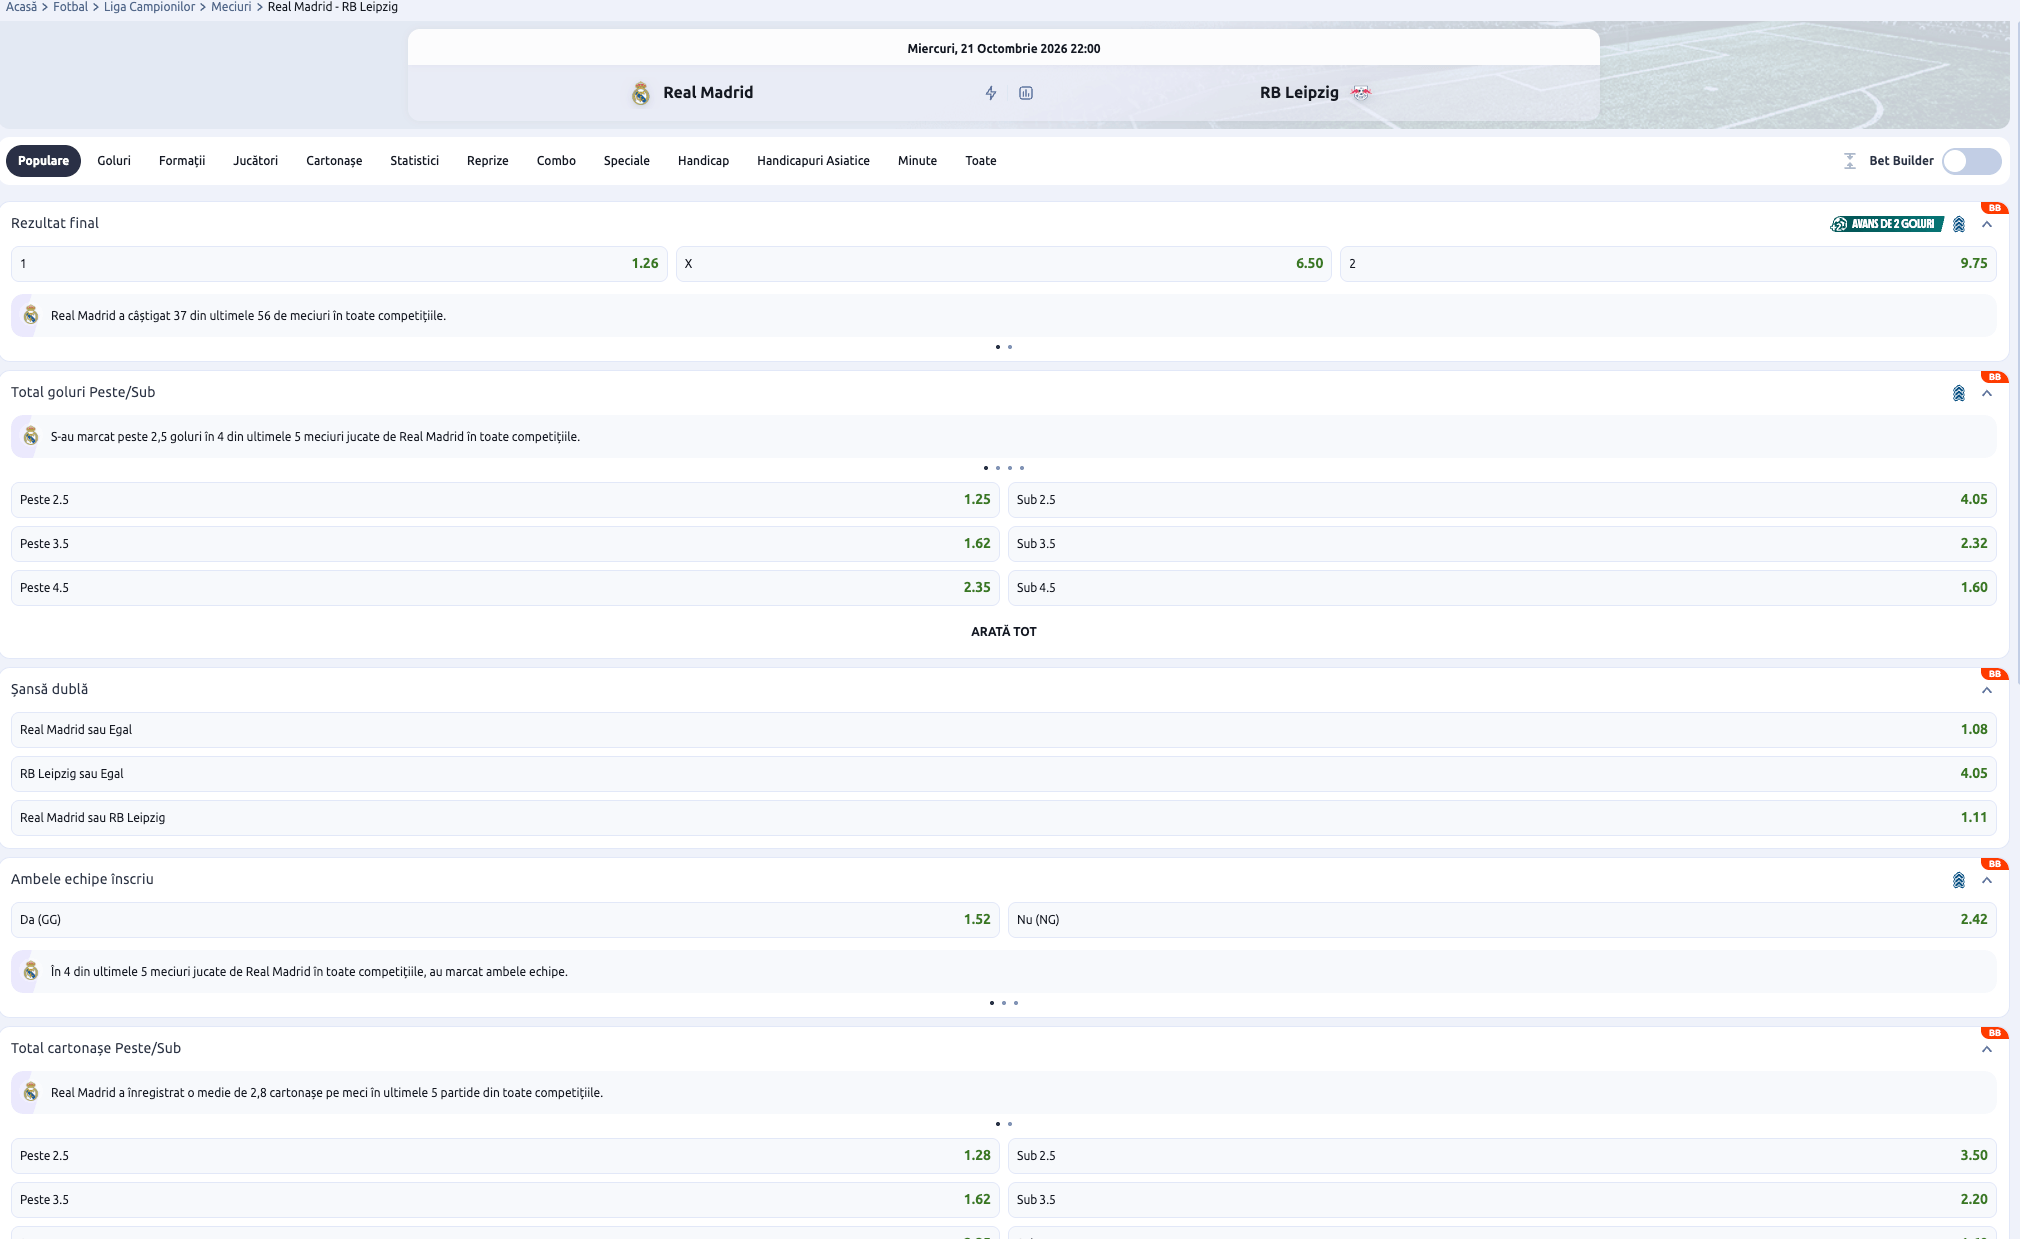Viewport: 2020px width, 1239px height.
Task: Click boost icon in Total goluri Peste/Sub
Action: (x=1959, y=393)
